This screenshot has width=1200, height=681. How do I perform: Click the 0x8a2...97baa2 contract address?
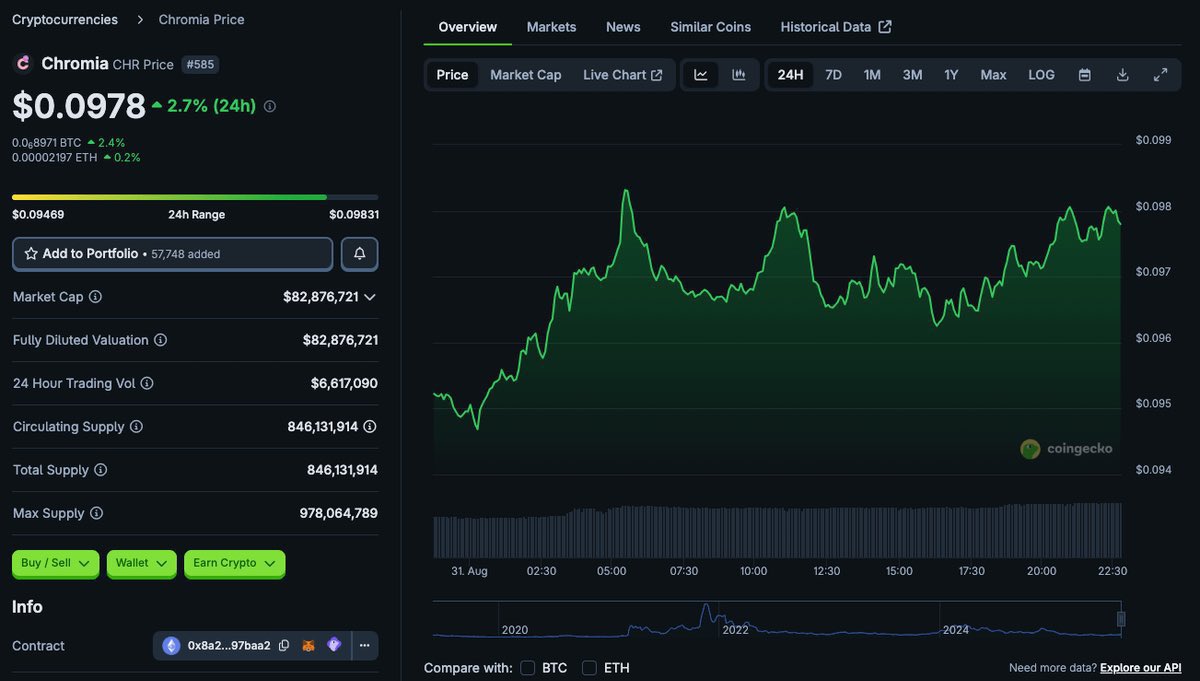pyautogui.click(x=229, y=646)
